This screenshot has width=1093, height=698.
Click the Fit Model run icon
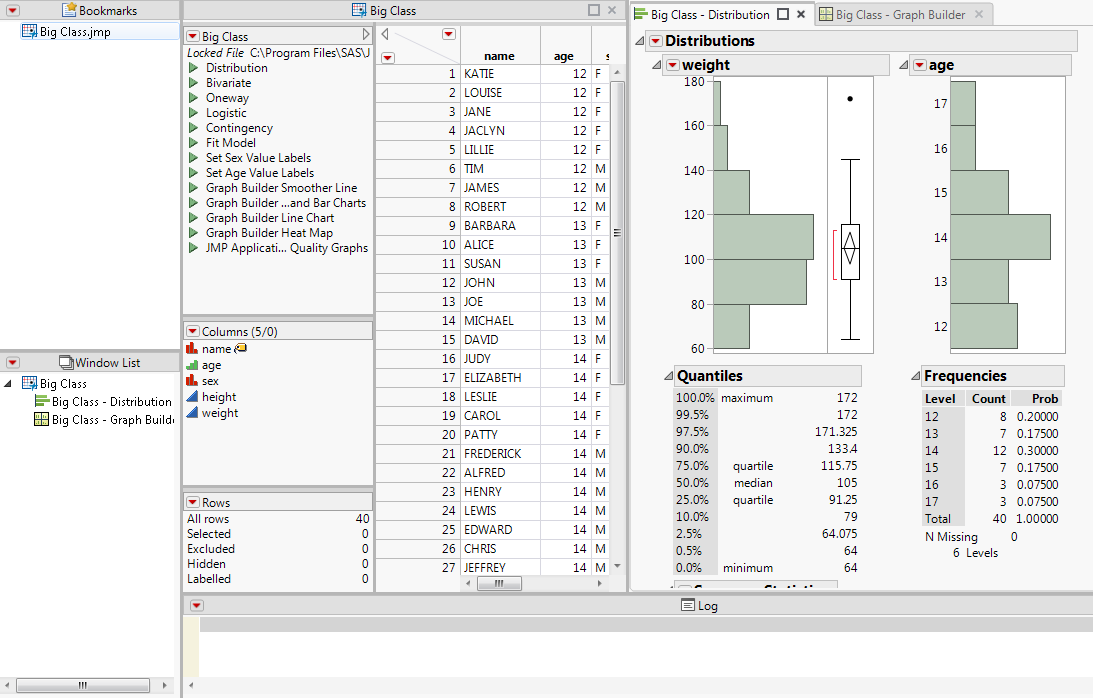[x=194, y=143]
